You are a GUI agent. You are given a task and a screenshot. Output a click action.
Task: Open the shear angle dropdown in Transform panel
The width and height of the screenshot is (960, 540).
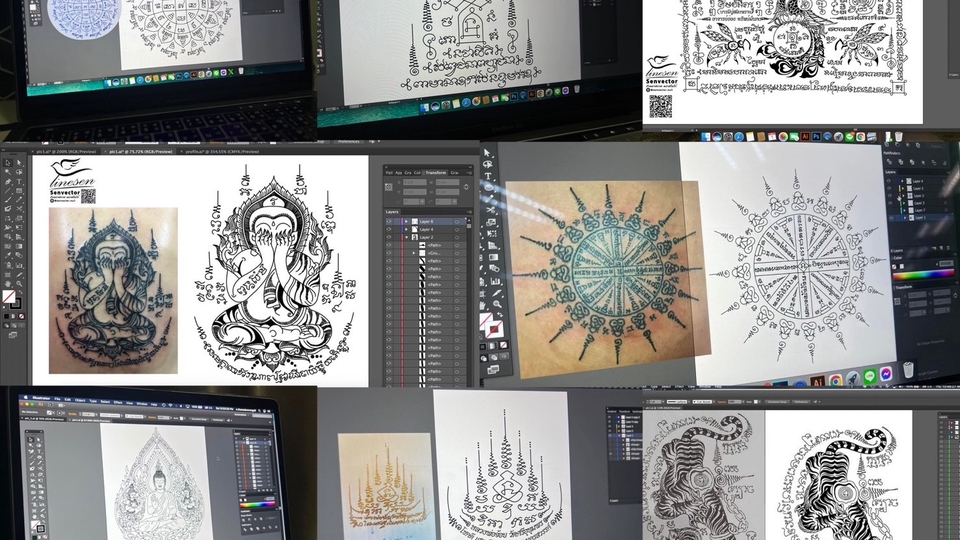coord(454,202)
